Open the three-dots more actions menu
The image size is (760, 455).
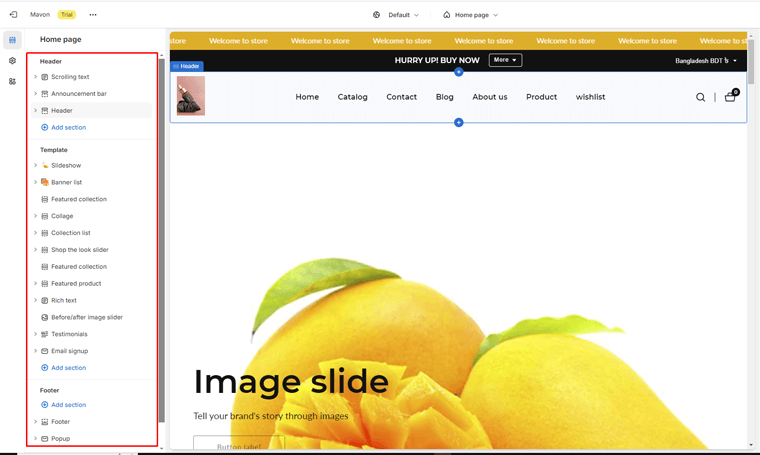(93, 15)
